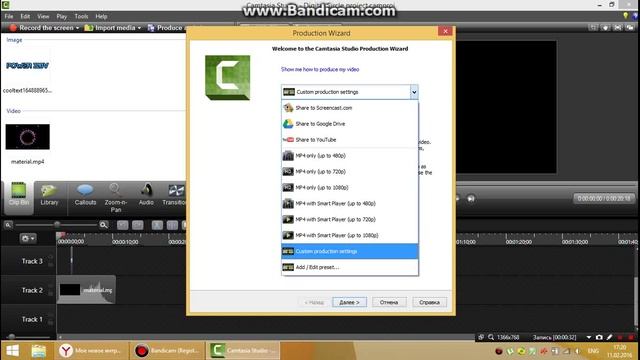Click the large Camtasia logo in the wizard
Viewport: 640px width, 360px height.
pos(227,78)
